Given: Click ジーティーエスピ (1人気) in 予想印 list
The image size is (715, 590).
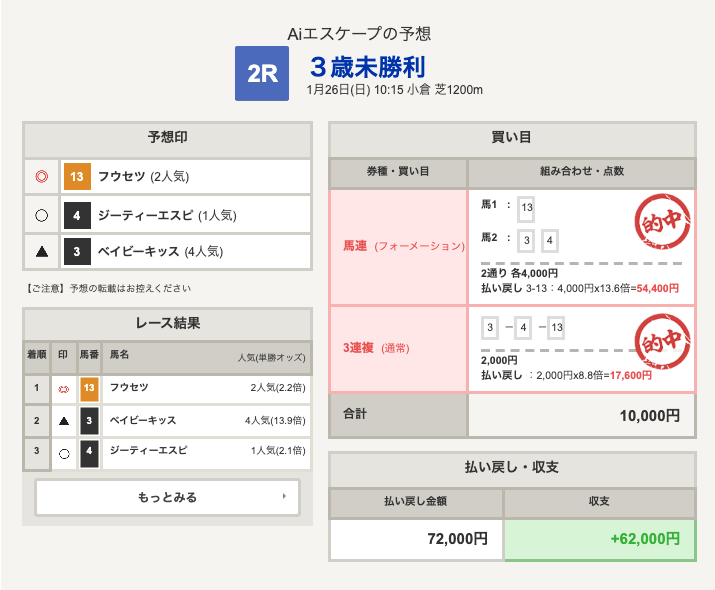Looking at the screenshot, I should pos(167,215).
